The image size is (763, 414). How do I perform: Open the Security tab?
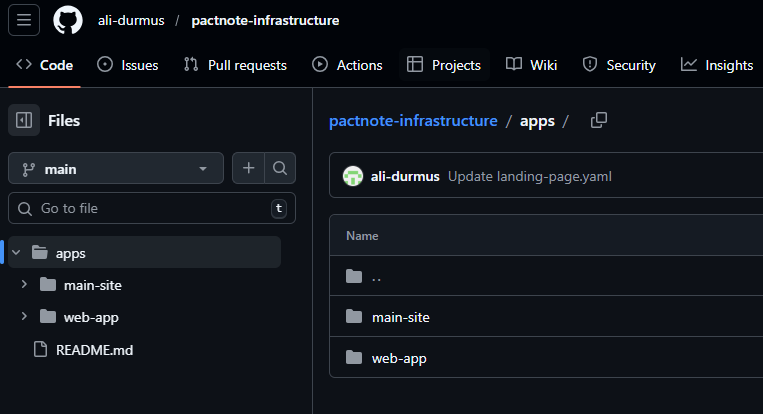(x=619, y=65)
